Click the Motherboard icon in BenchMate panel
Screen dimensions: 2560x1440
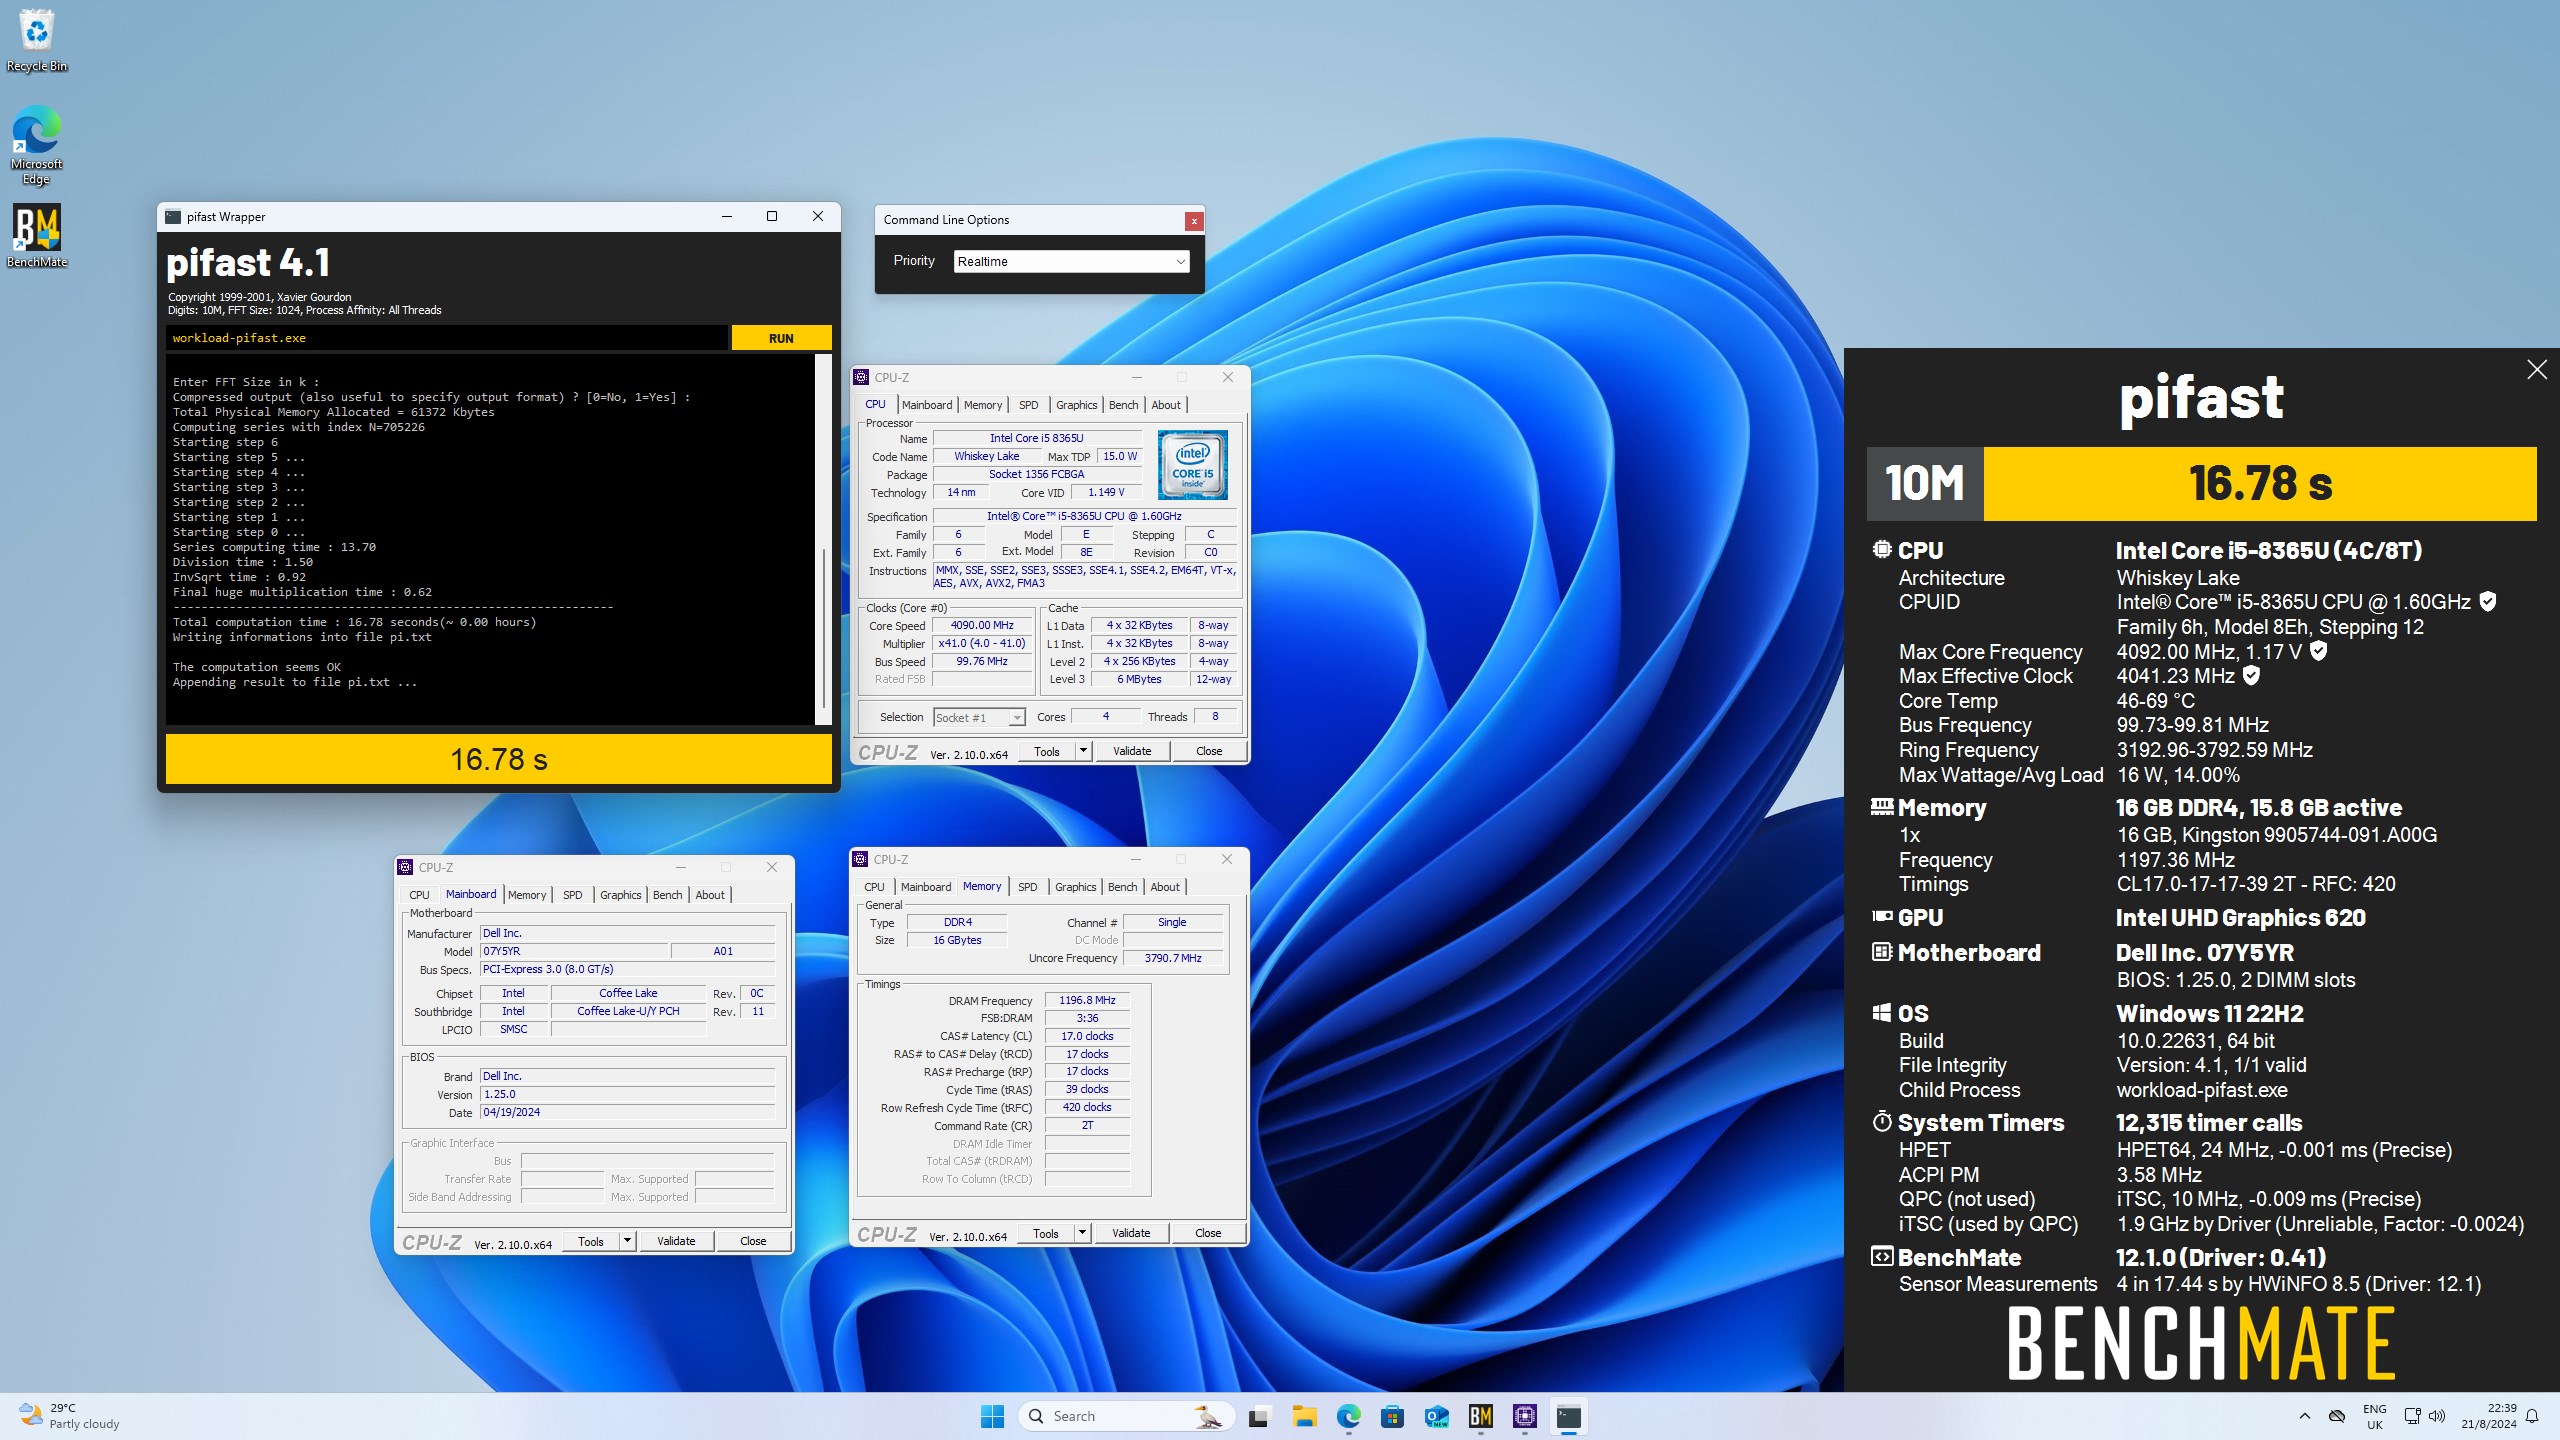pyautogui.click(x=1882, y=952)
